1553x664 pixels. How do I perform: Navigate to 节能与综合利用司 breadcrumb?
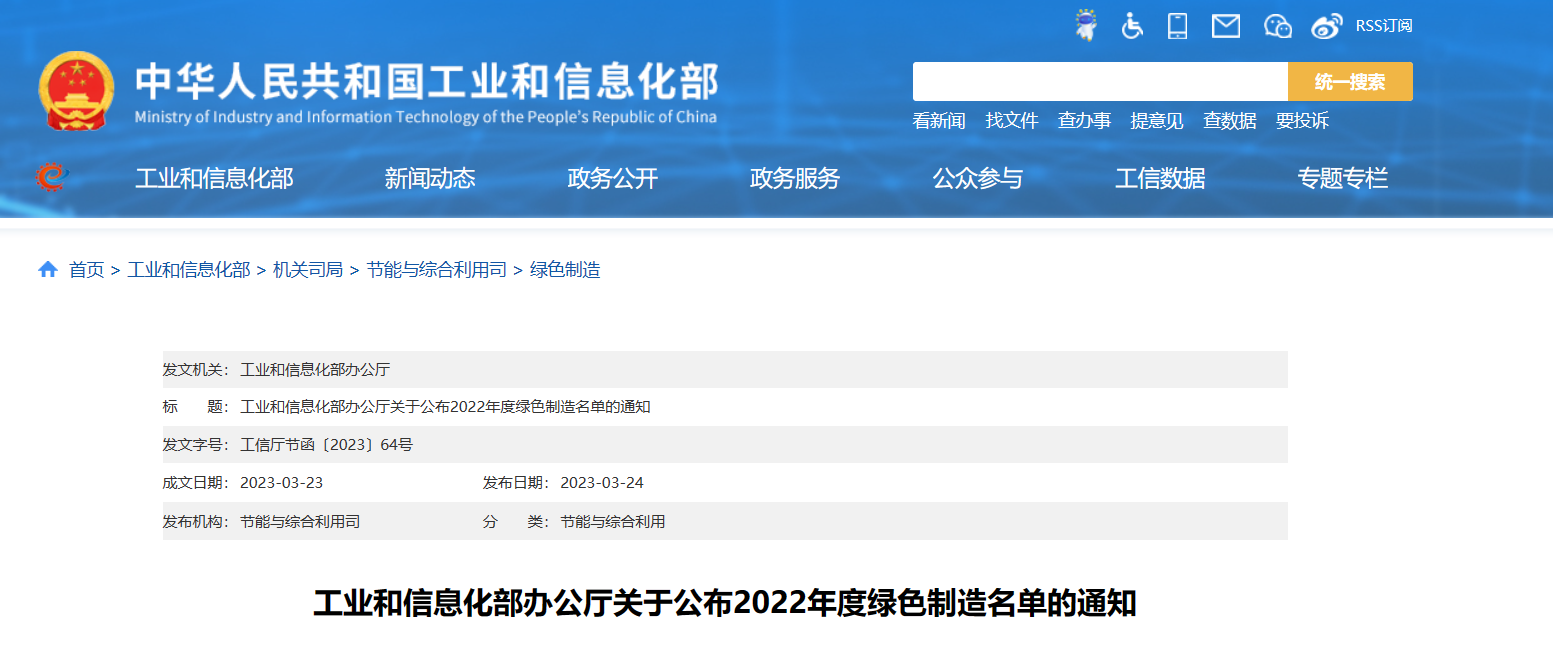pos(436,270)
